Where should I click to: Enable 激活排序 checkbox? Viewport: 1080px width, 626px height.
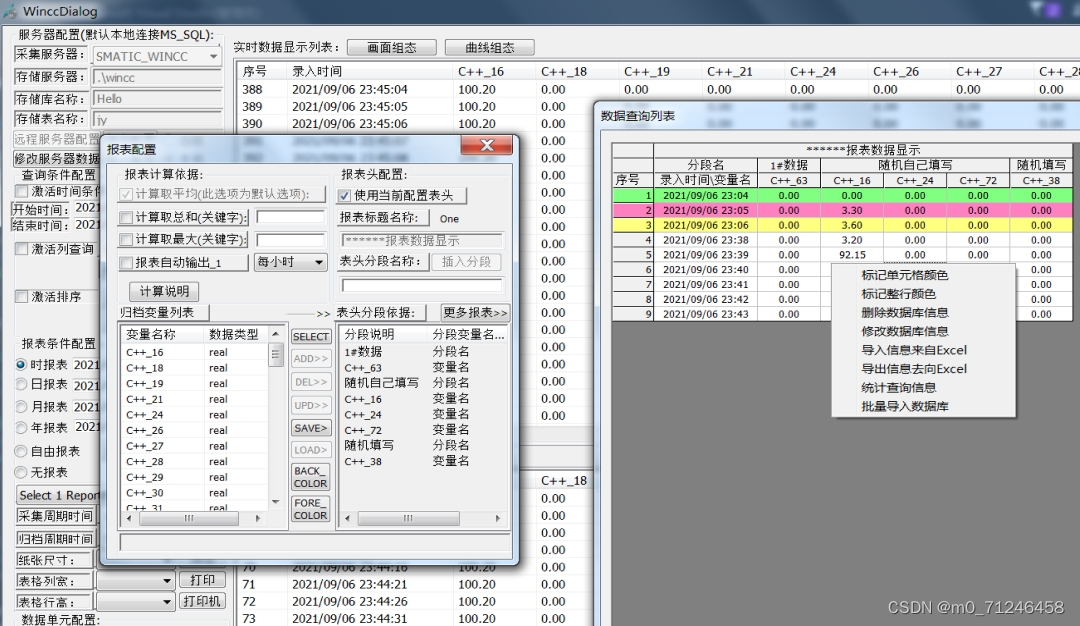point(21,297)
